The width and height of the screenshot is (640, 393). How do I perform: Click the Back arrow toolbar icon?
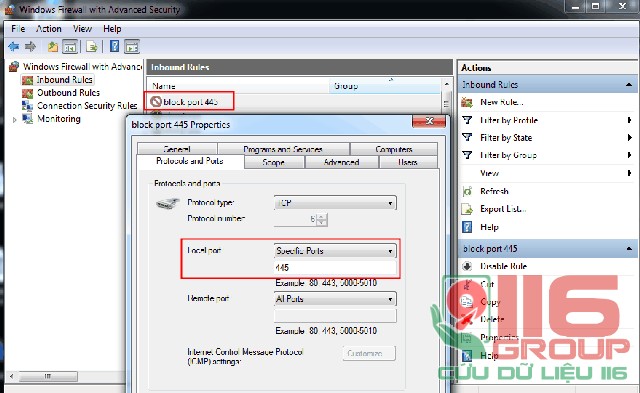coord(13,47)
